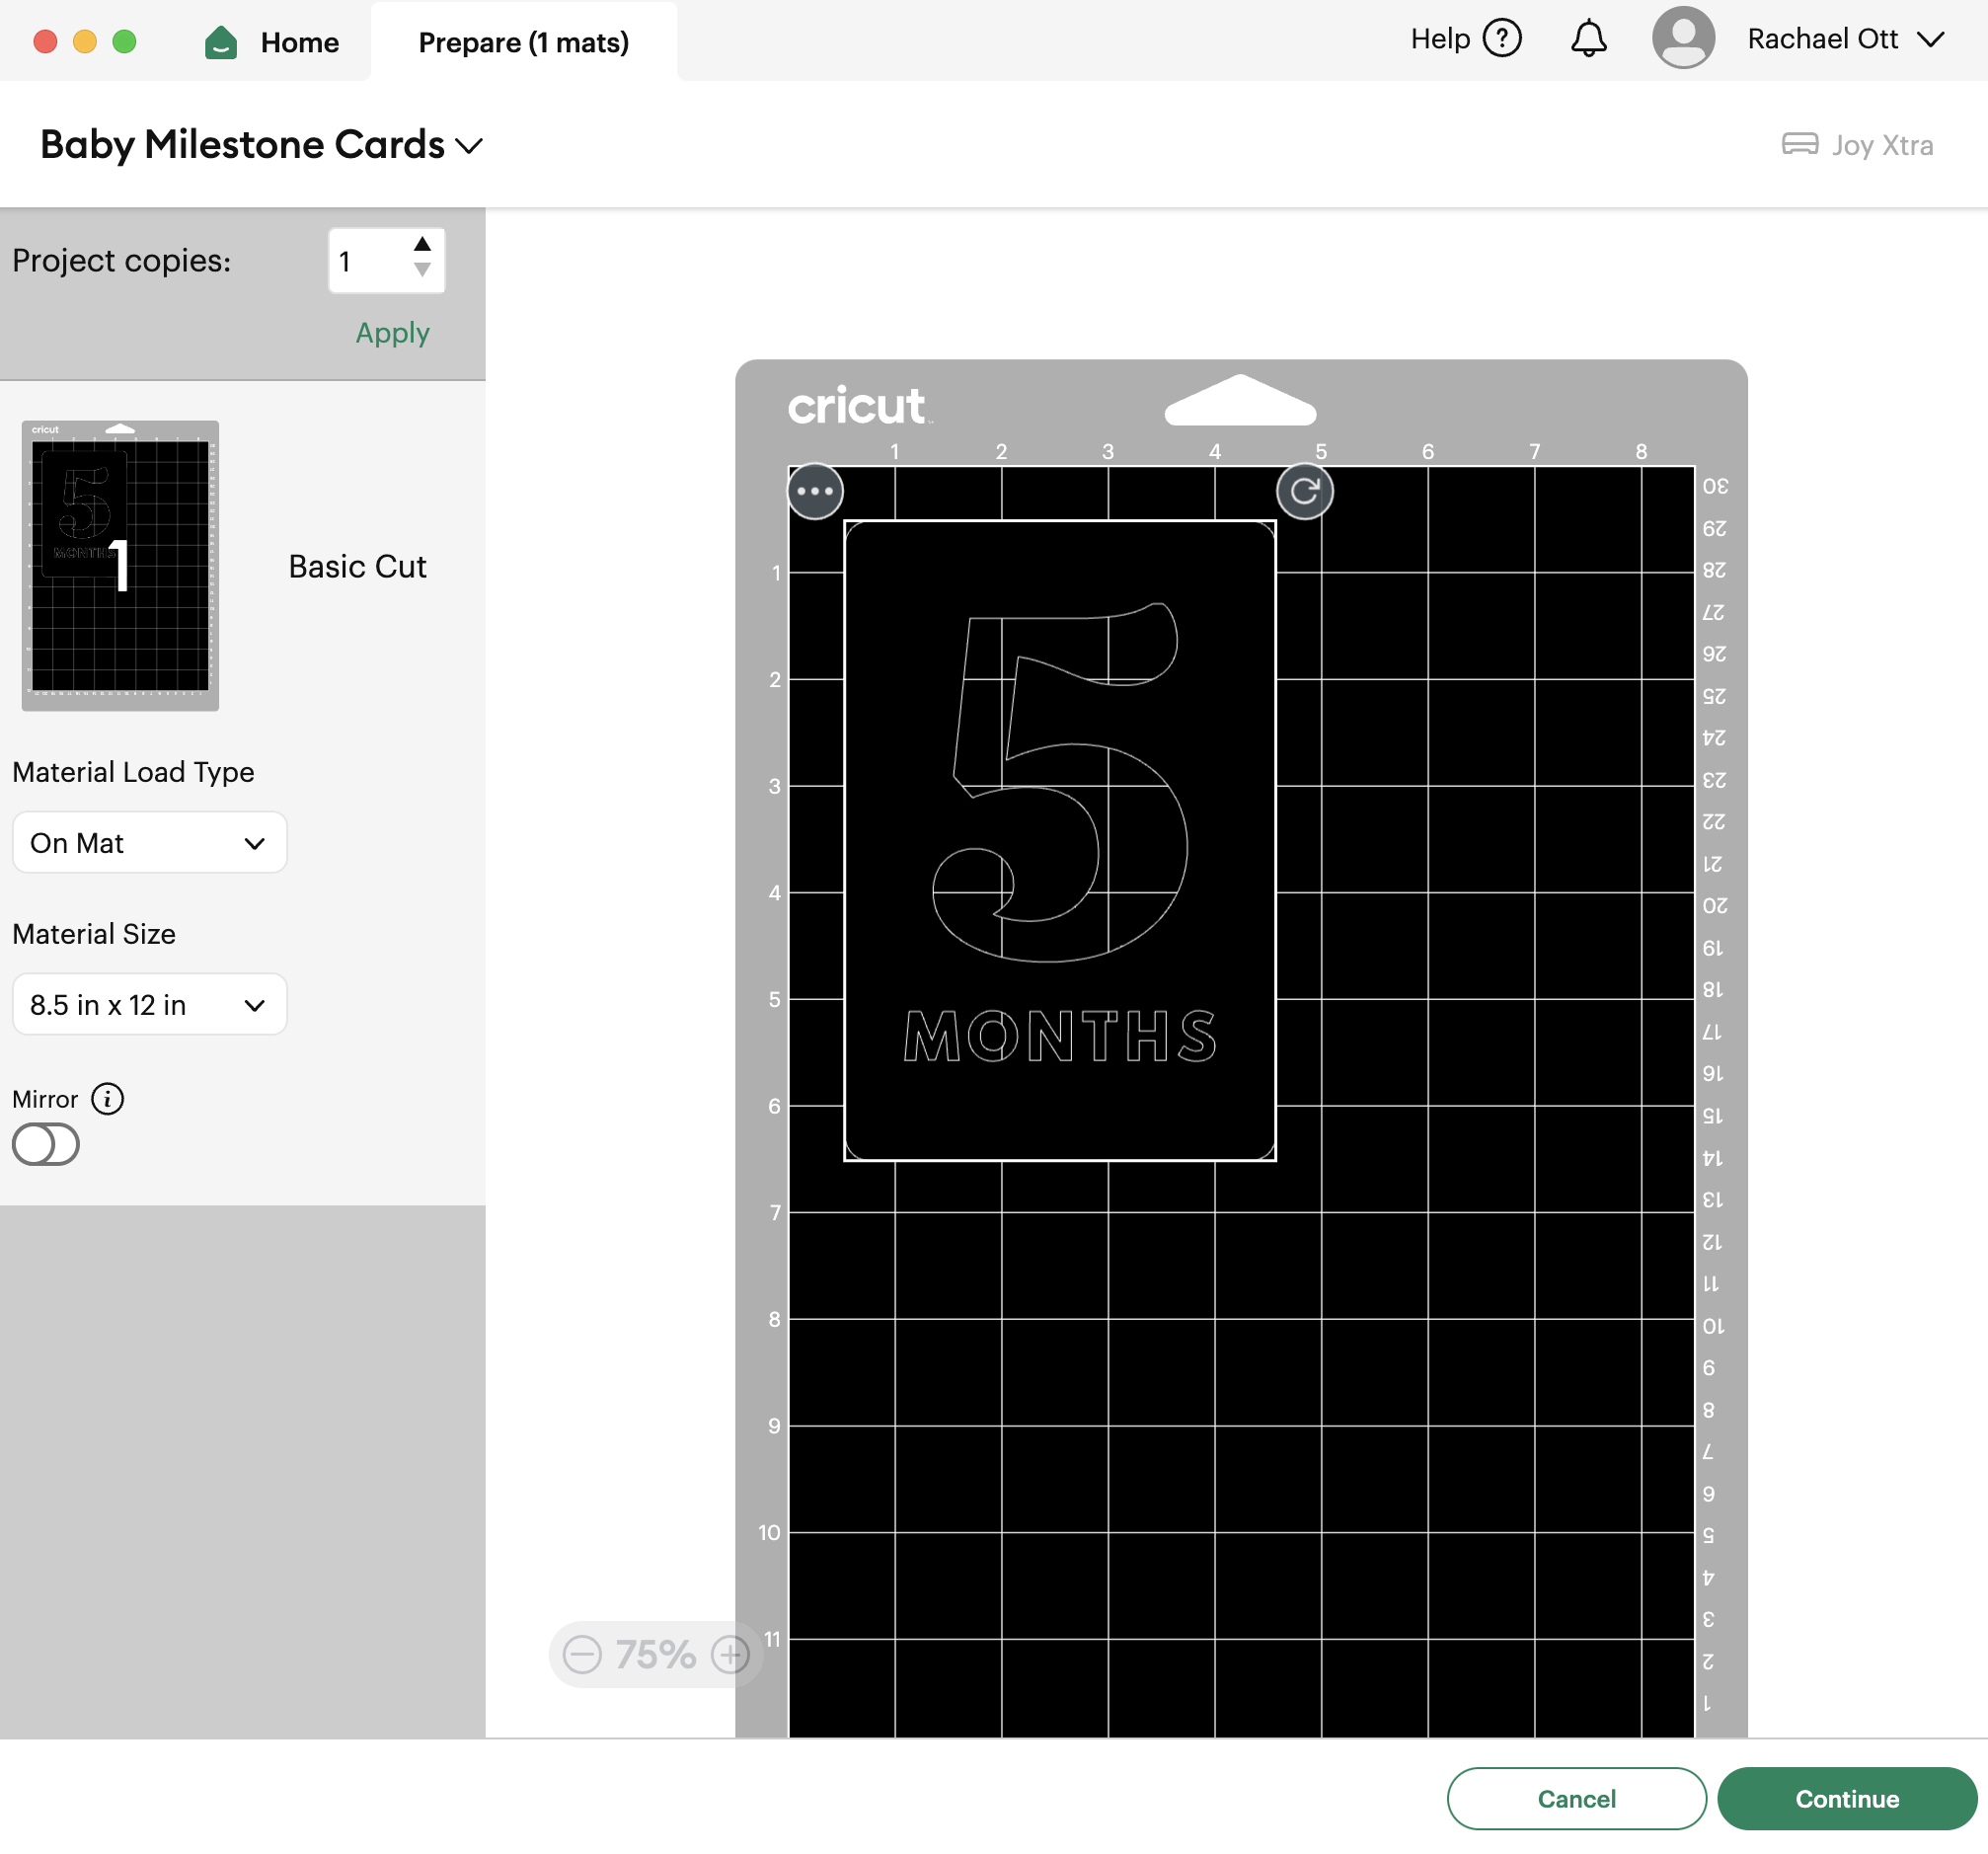The width and height of the screenshot is (1988, 1854).
Task: Open the Material Load Type dropdown
Action: coord(149,843)
